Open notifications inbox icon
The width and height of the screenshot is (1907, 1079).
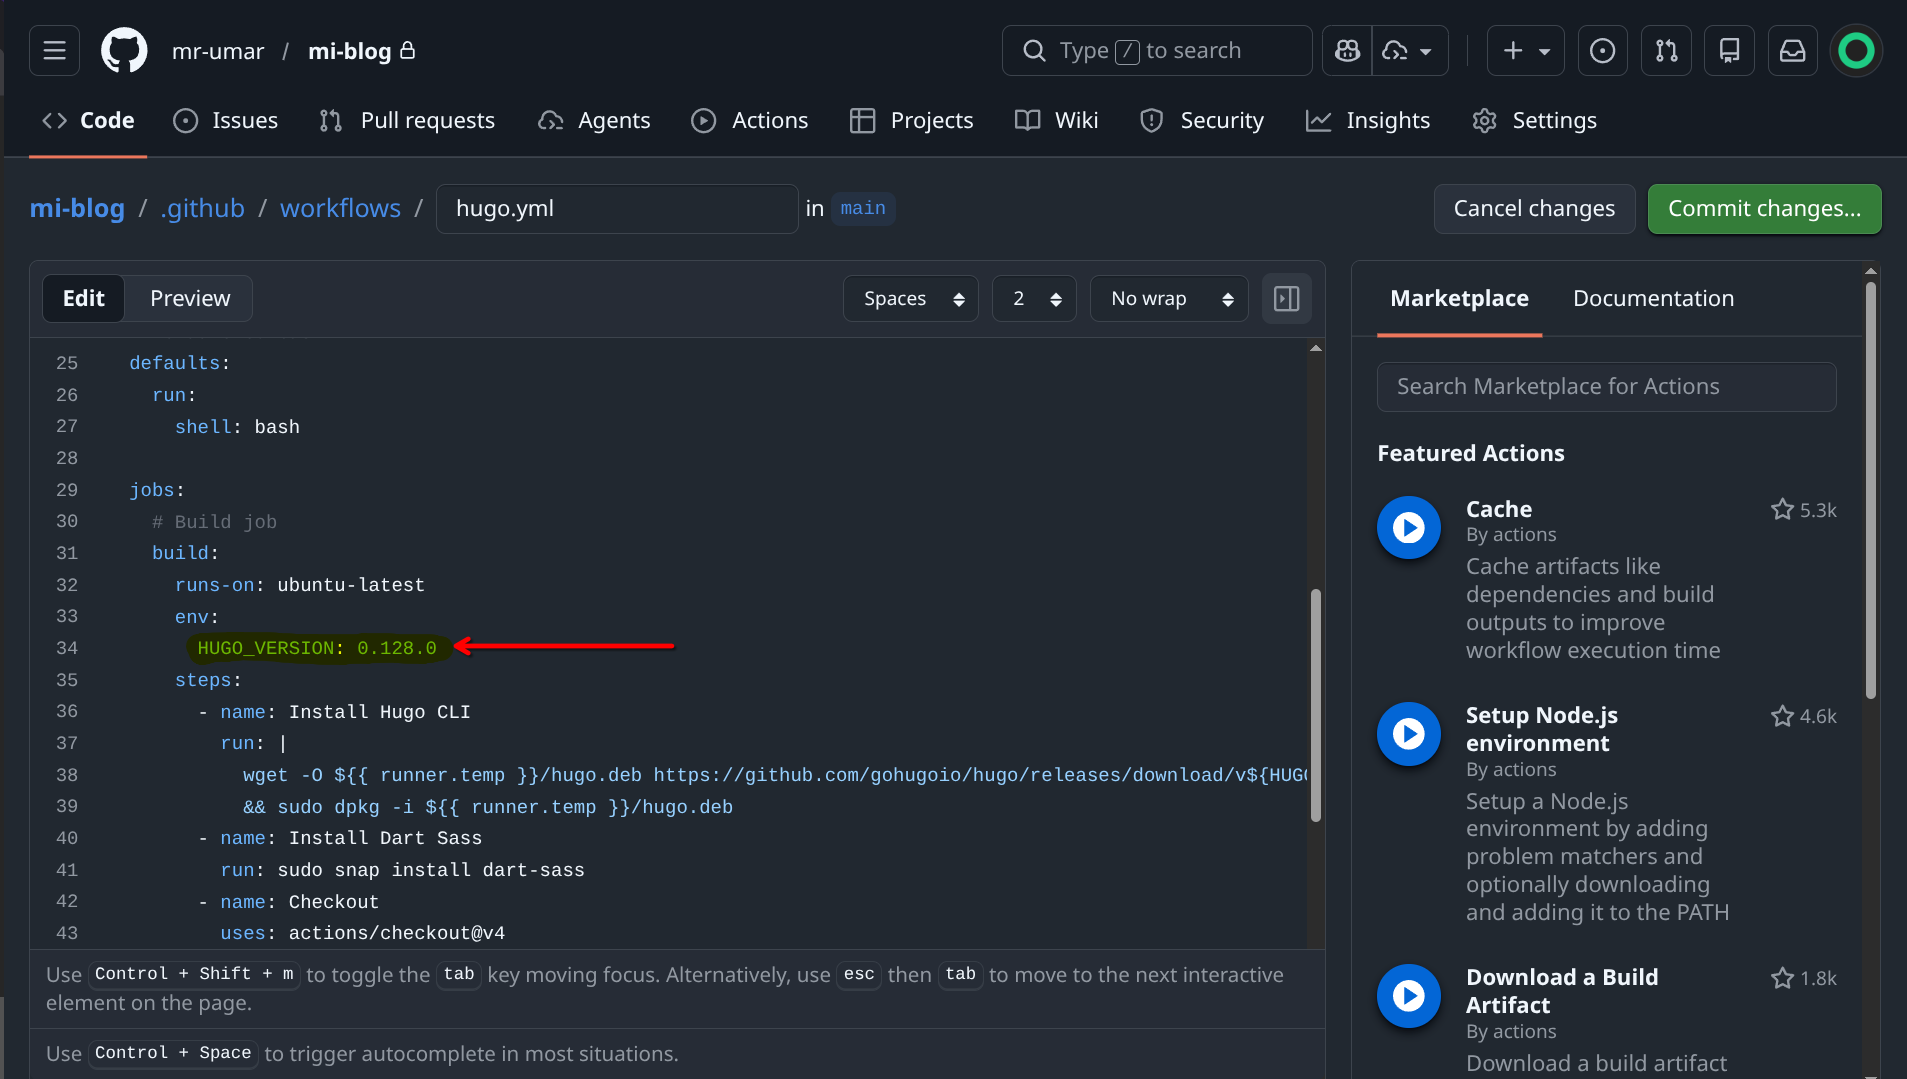(1792, 51)
